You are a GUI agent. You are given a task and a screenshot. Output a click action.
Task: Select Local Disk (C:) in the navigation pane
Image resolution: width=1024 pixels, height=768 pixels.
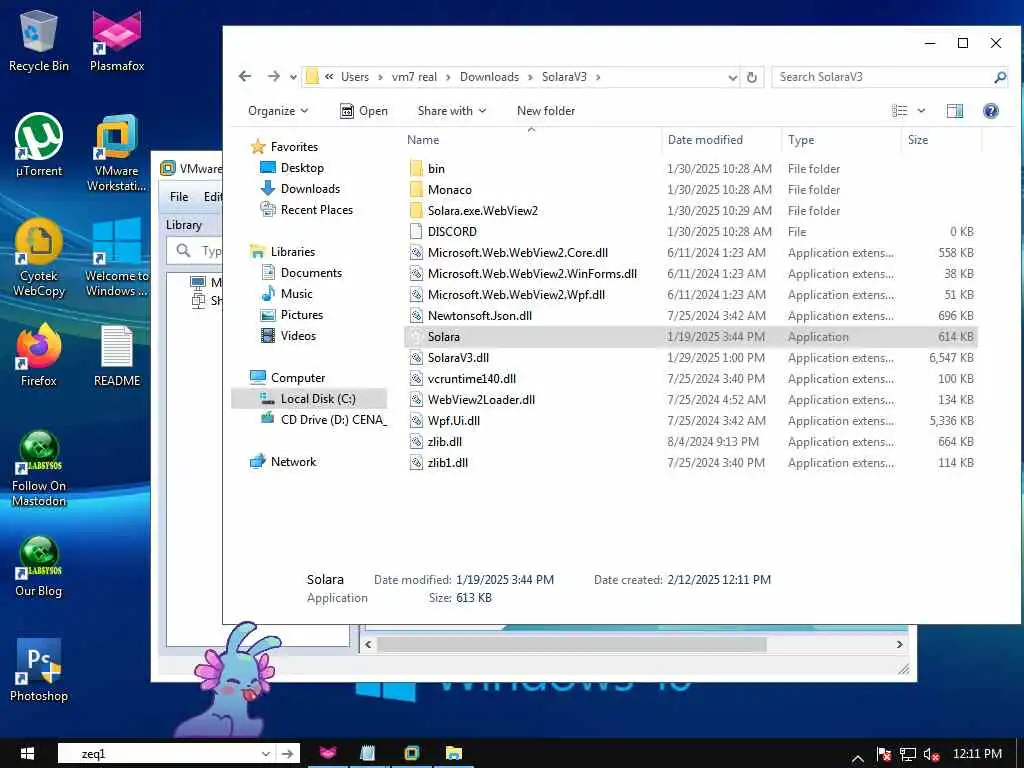pyautogui.click(x=309, y=398)
